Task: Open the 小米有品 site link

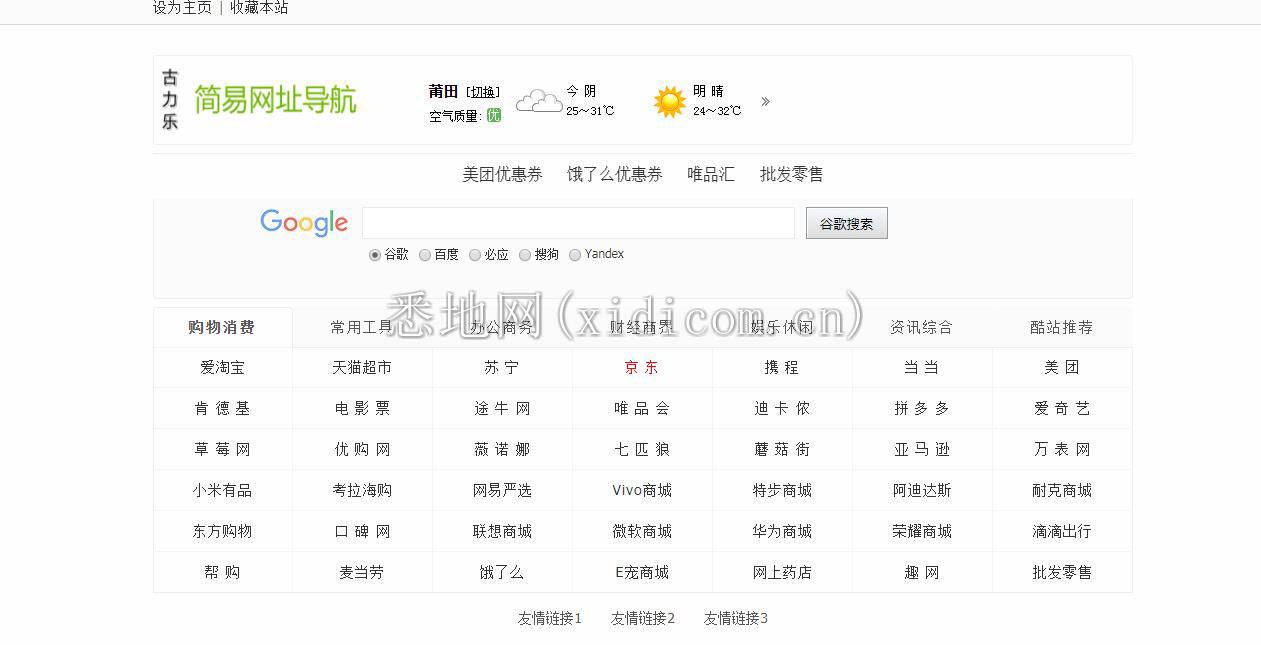Action: (222, 491)
